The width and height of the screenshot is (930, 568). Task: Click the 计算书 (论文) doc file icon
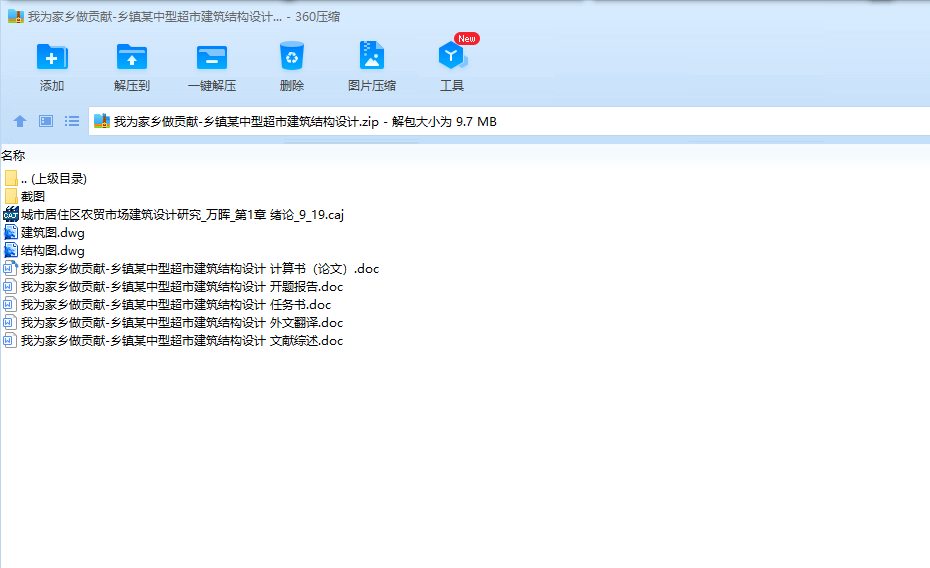click(10, 269)
